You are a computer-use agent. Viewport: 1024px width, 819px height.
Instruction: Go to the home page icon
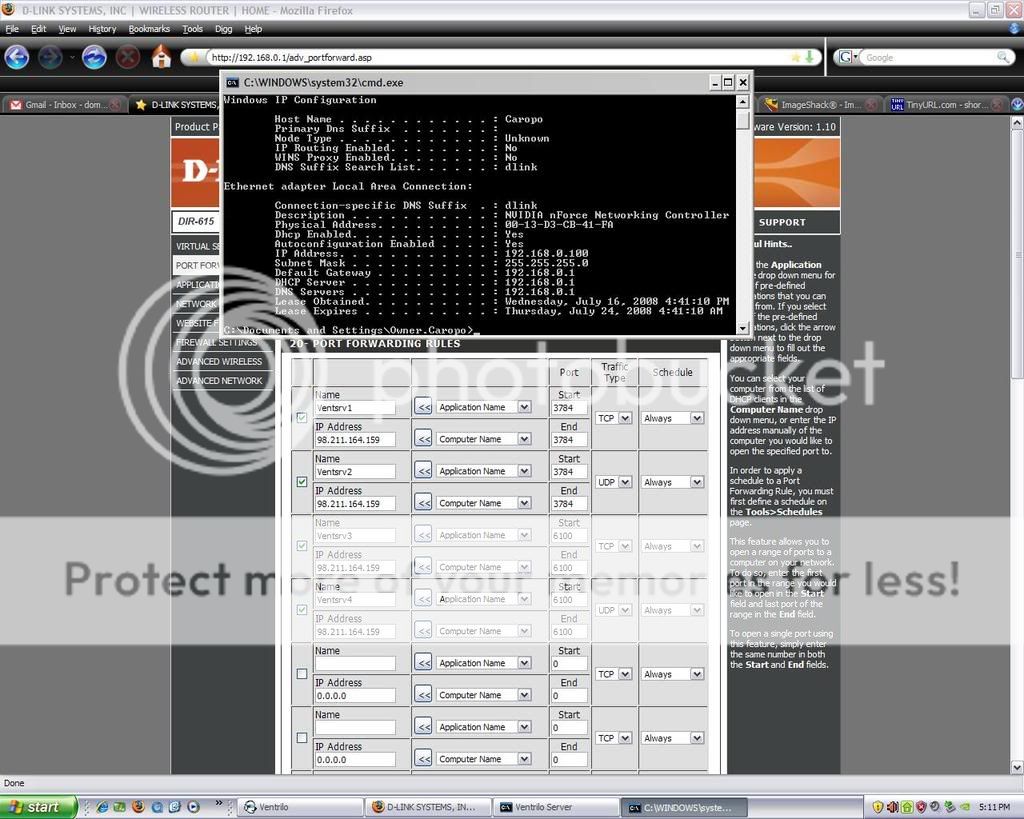(161, 57)
